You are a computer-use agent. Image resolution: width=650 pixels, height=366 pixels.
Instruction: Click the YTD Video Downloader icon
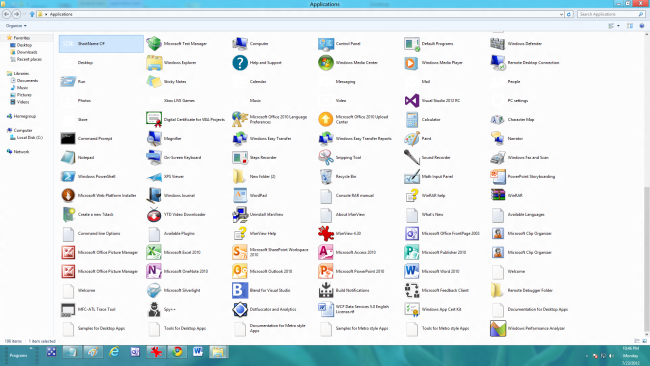[x=154, y=214]
